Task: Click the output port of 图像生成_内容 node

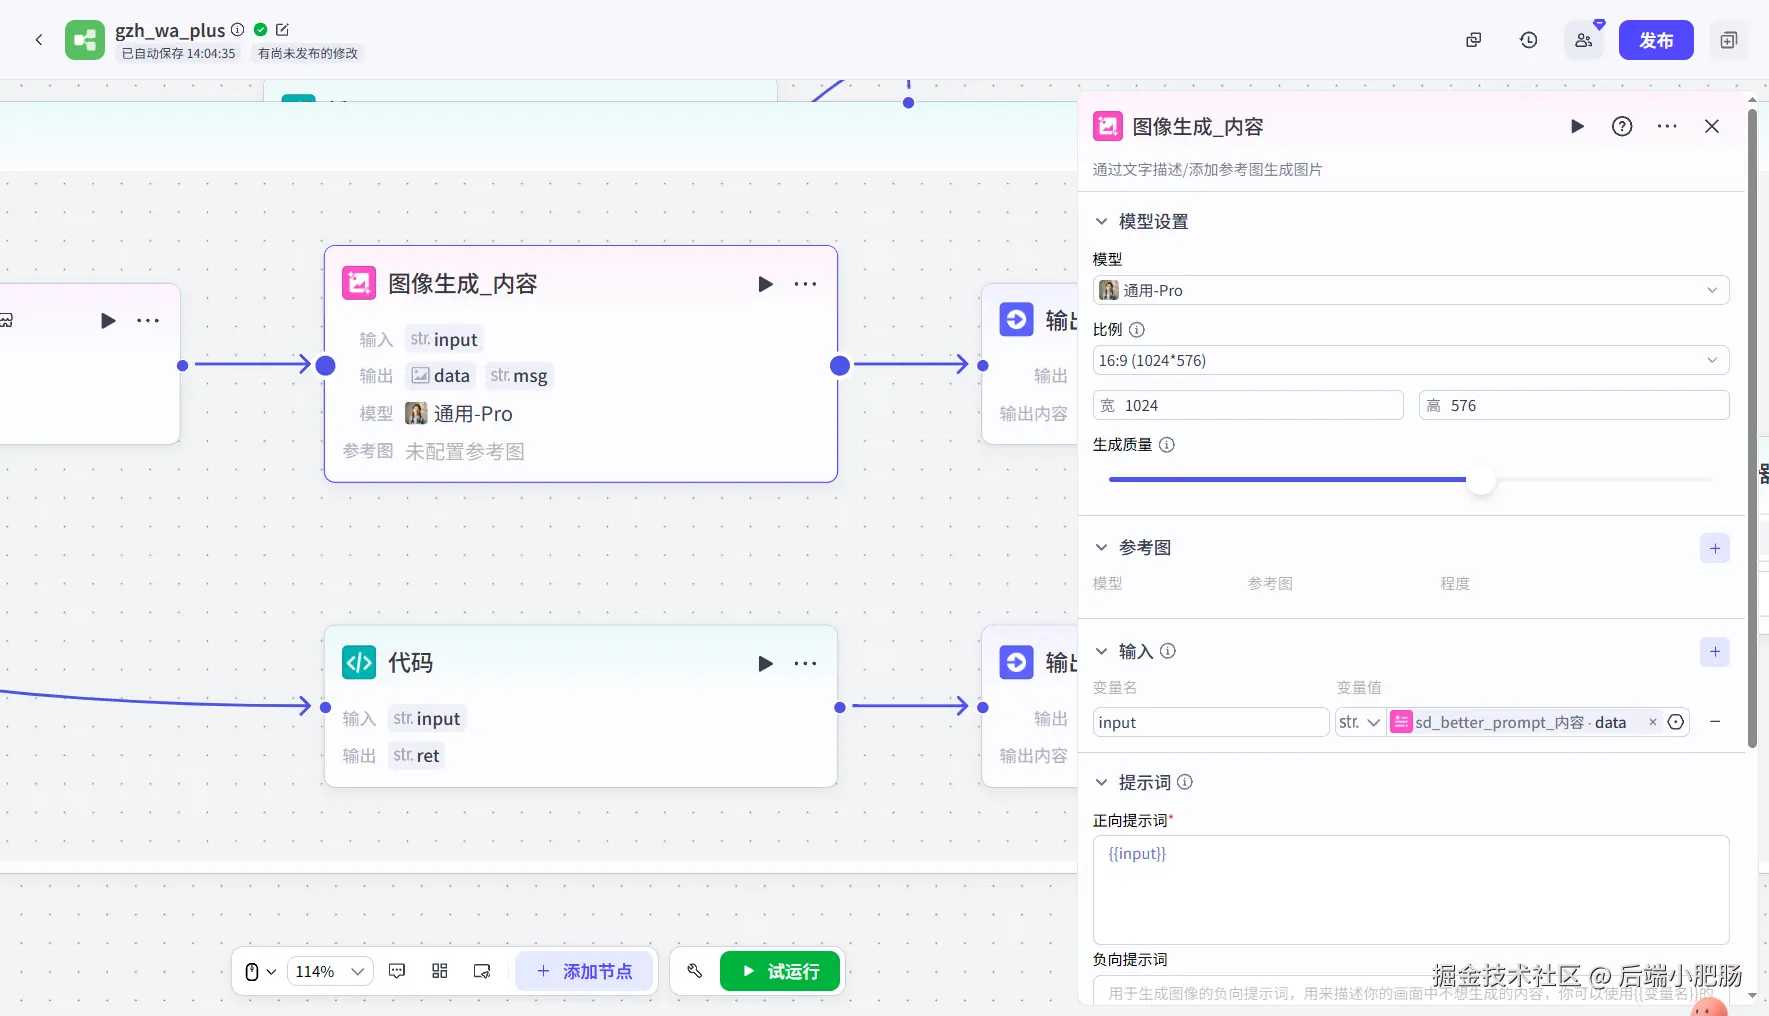Action: (x=840, y=366)
